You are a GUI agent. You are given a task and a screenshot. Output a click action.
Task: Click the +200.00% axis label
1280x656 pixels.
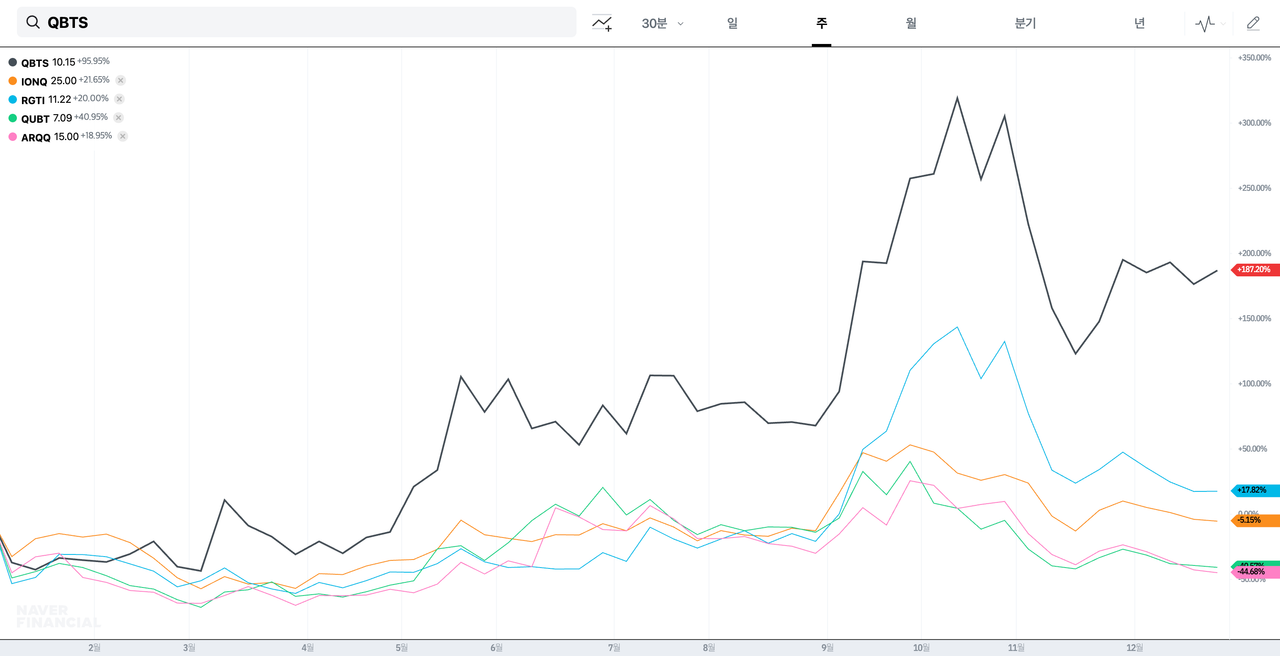1253,253
